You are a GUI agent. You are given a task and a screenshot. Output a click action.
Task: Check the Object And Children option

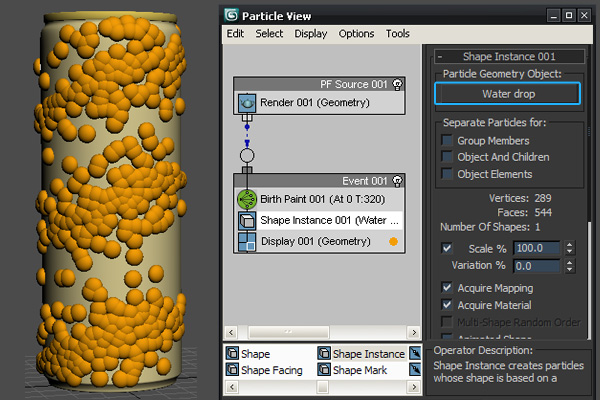click(x=448, y=157)
